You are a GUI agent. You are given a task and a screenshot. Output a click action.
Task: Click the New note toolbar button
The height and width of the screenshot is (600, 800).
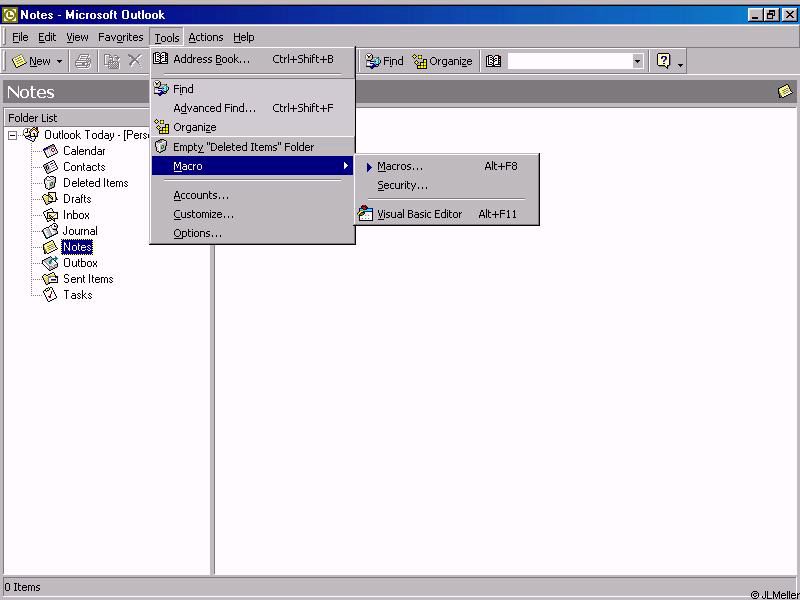pyautogui.click(x=31, y=61)
